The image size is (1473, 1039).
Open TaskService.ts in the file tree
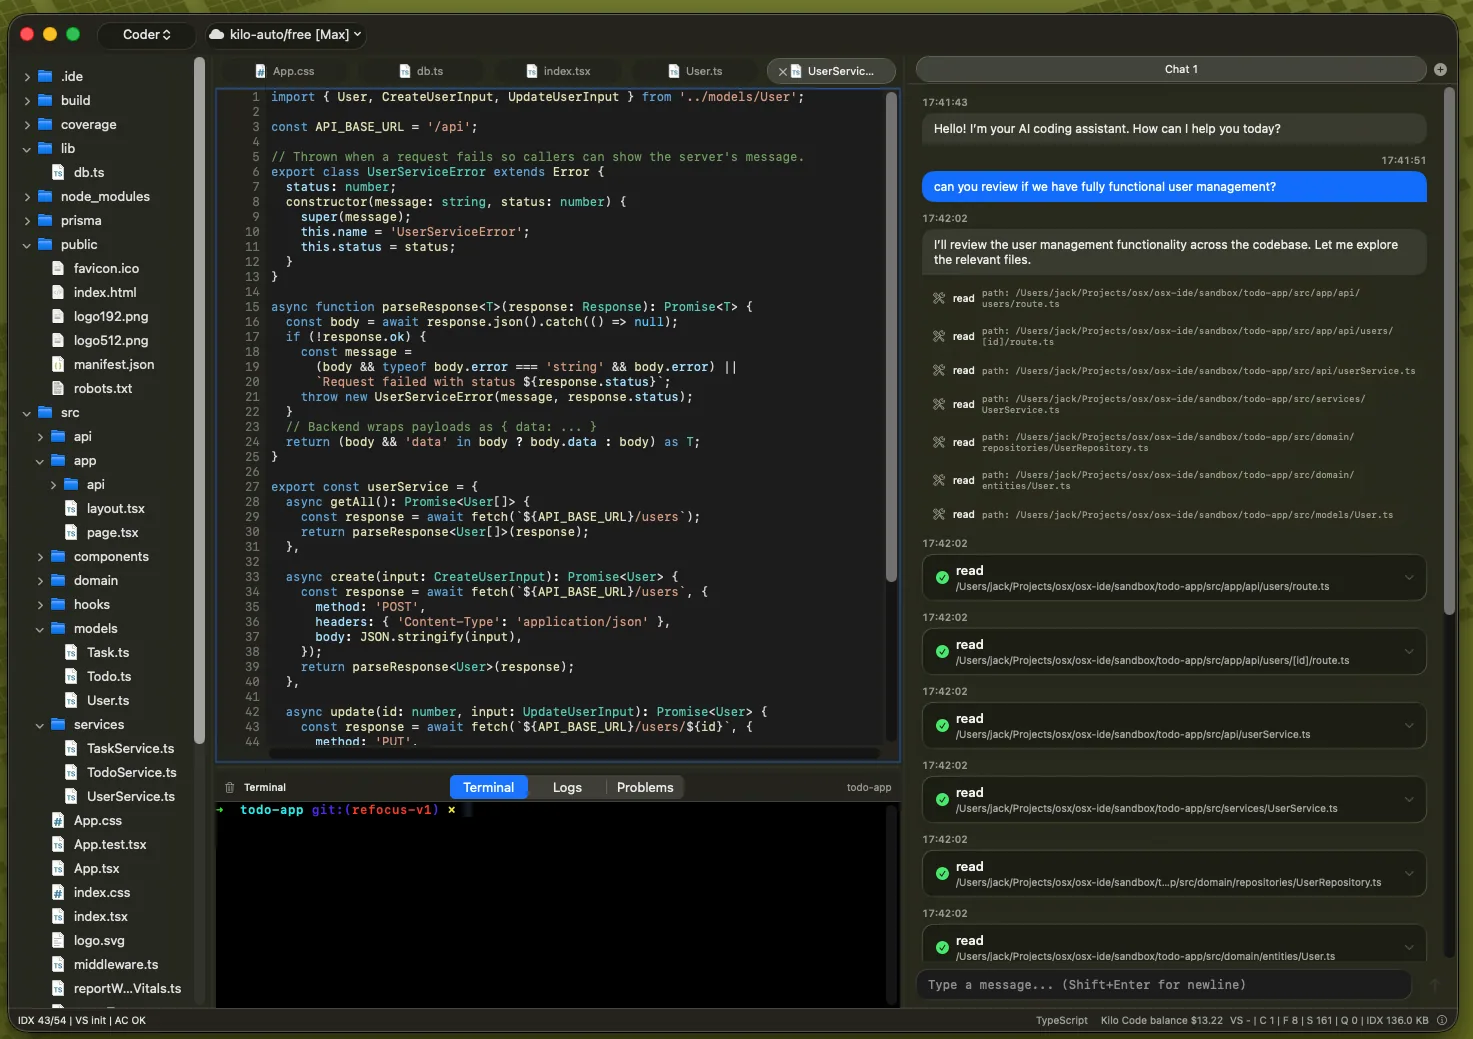coord(130,749)
